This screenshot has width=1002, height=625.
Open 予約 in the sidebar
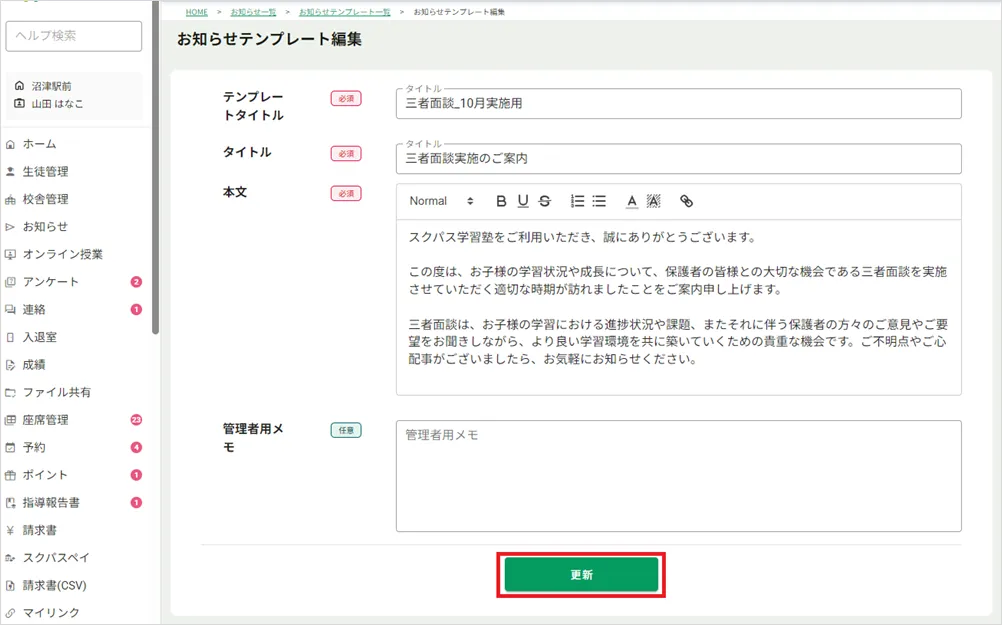click(34, 447)
